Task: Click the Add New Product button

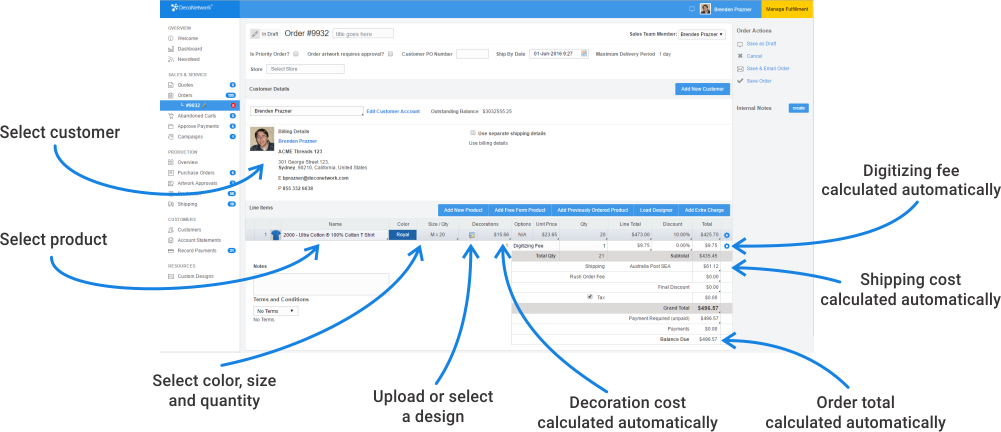Action: (x=463, y=210)
